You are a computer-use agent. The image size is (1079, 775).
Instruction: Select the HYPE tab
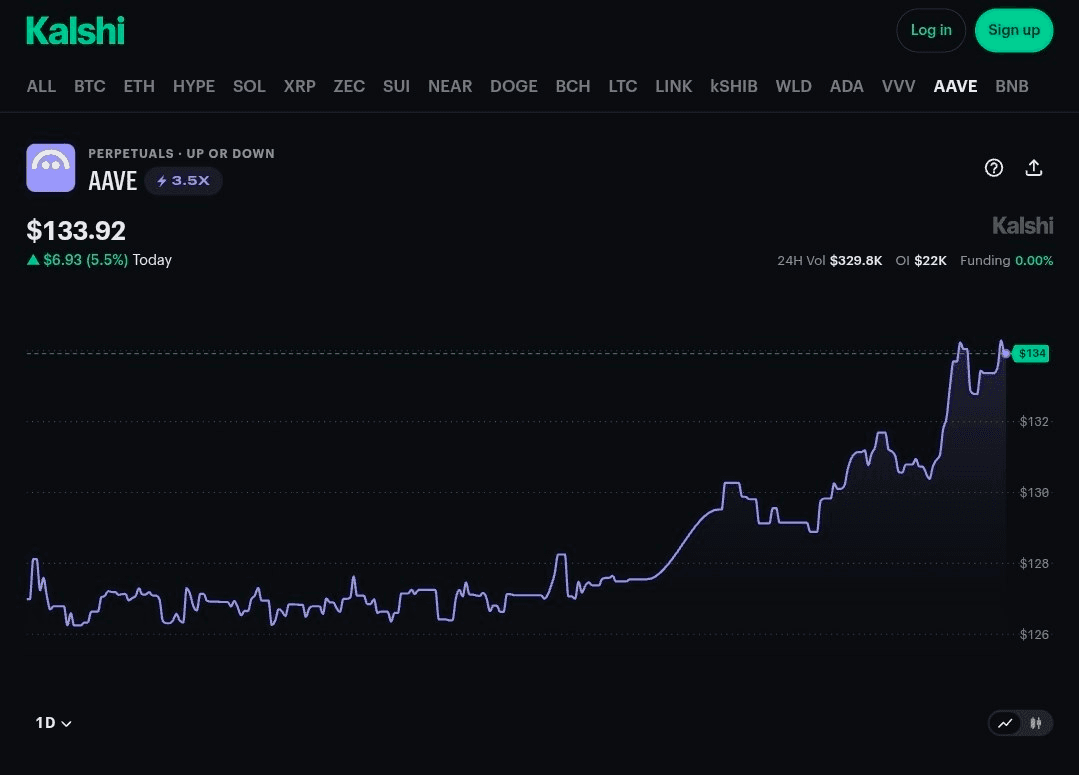(194, 86)
